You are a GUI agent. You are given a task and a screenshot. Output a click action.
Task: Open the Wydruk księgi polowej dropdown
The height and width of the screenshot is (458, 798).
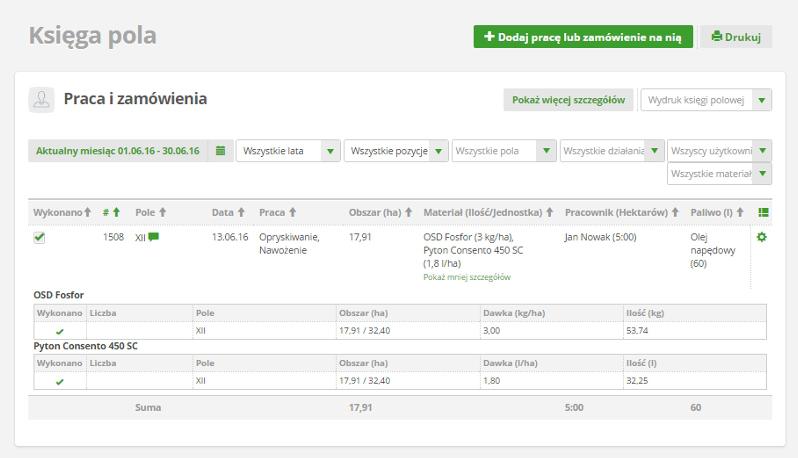[x=706, y=100]
